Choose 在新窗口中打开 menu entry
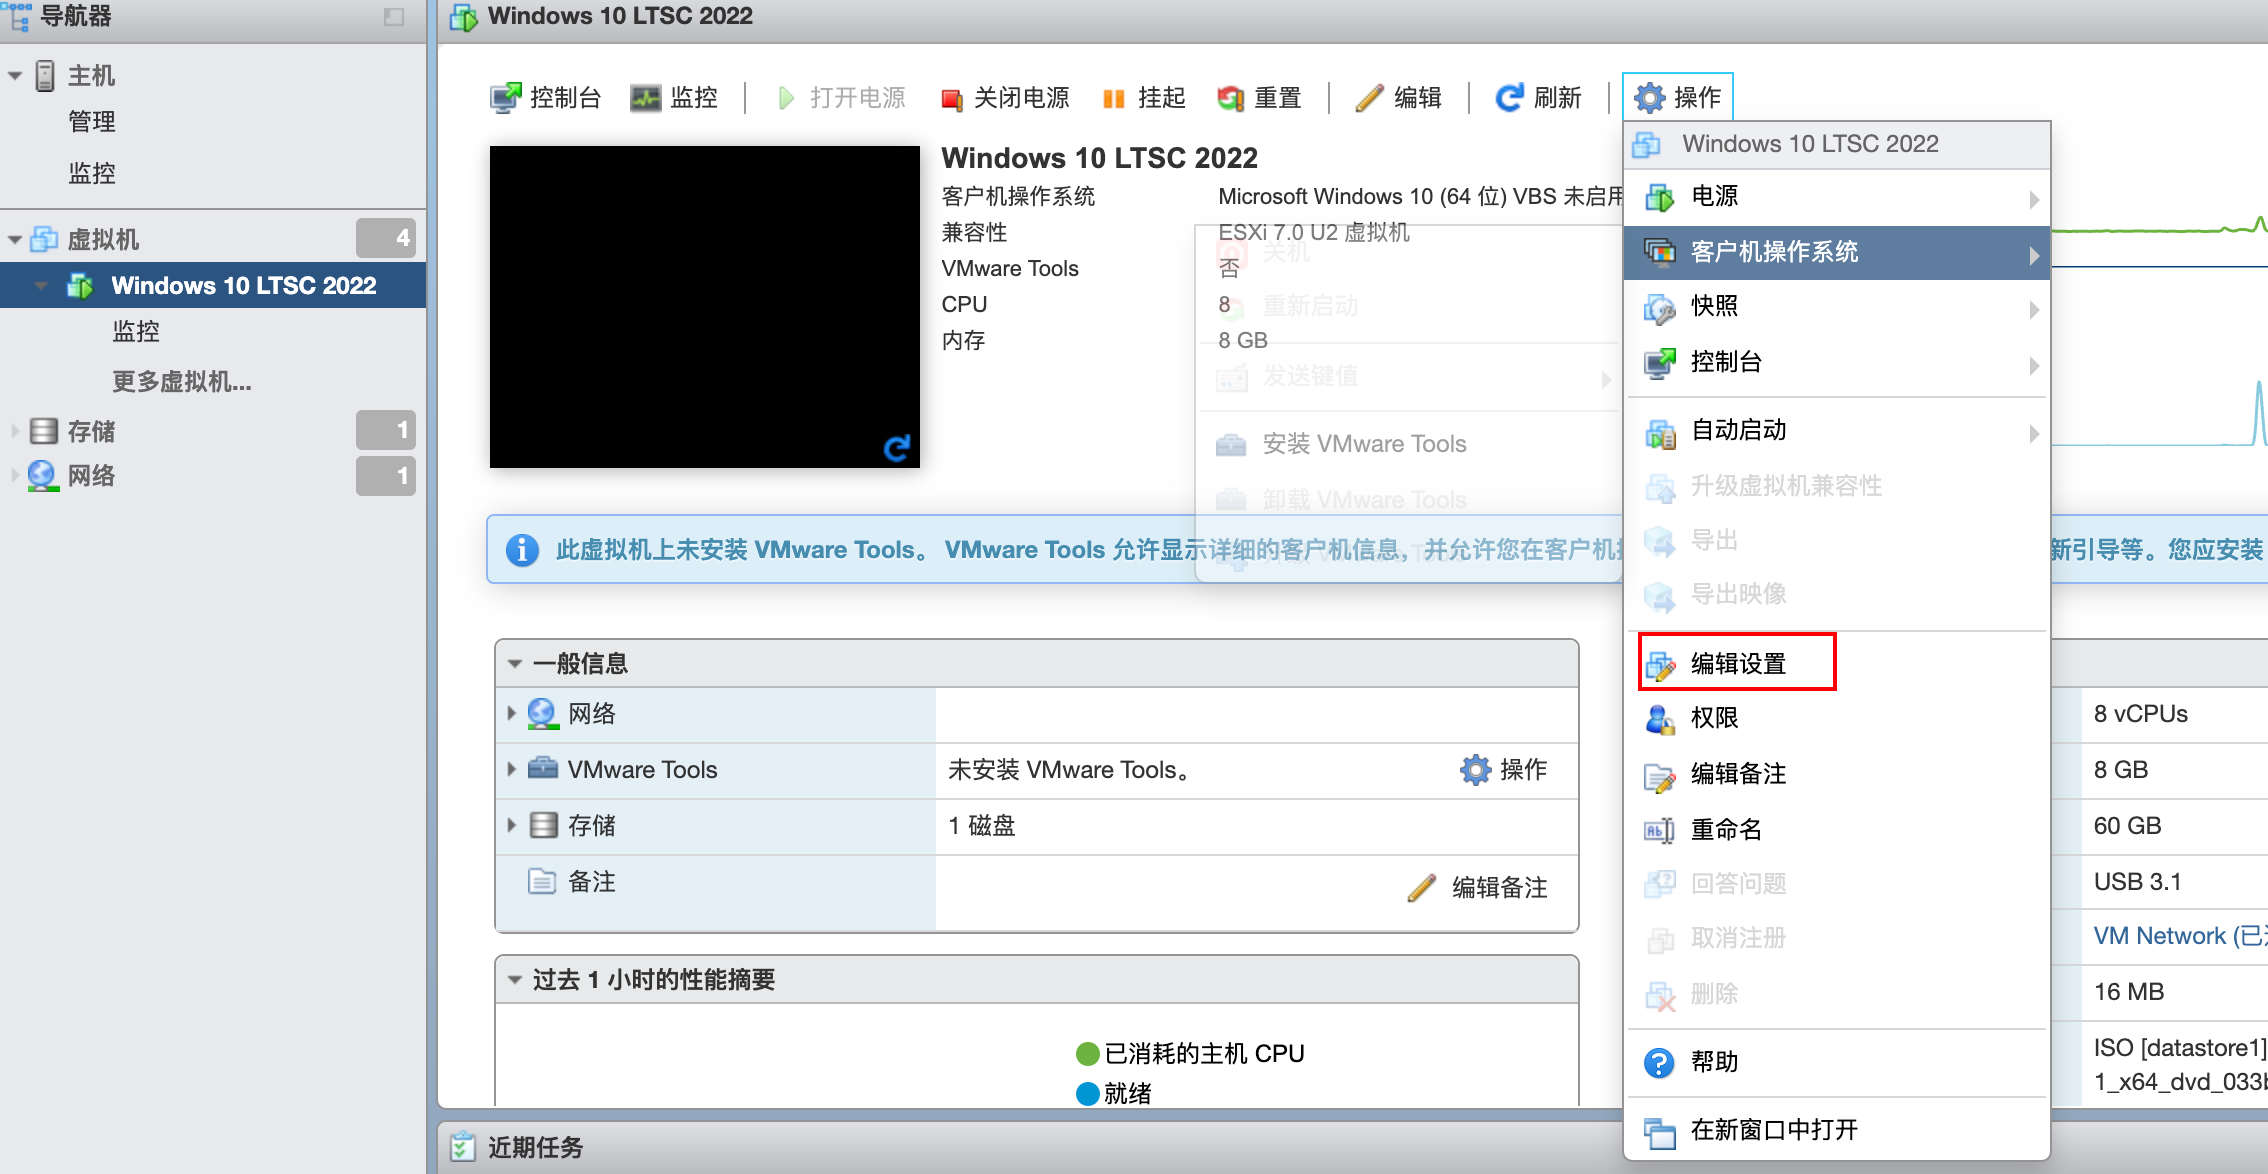 [x=1837, y=1130]
